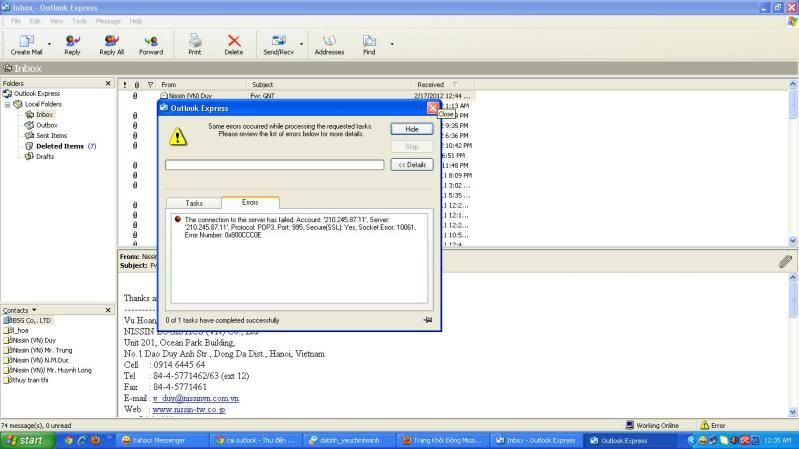Sort messages by Subject column

coord(329,85)
